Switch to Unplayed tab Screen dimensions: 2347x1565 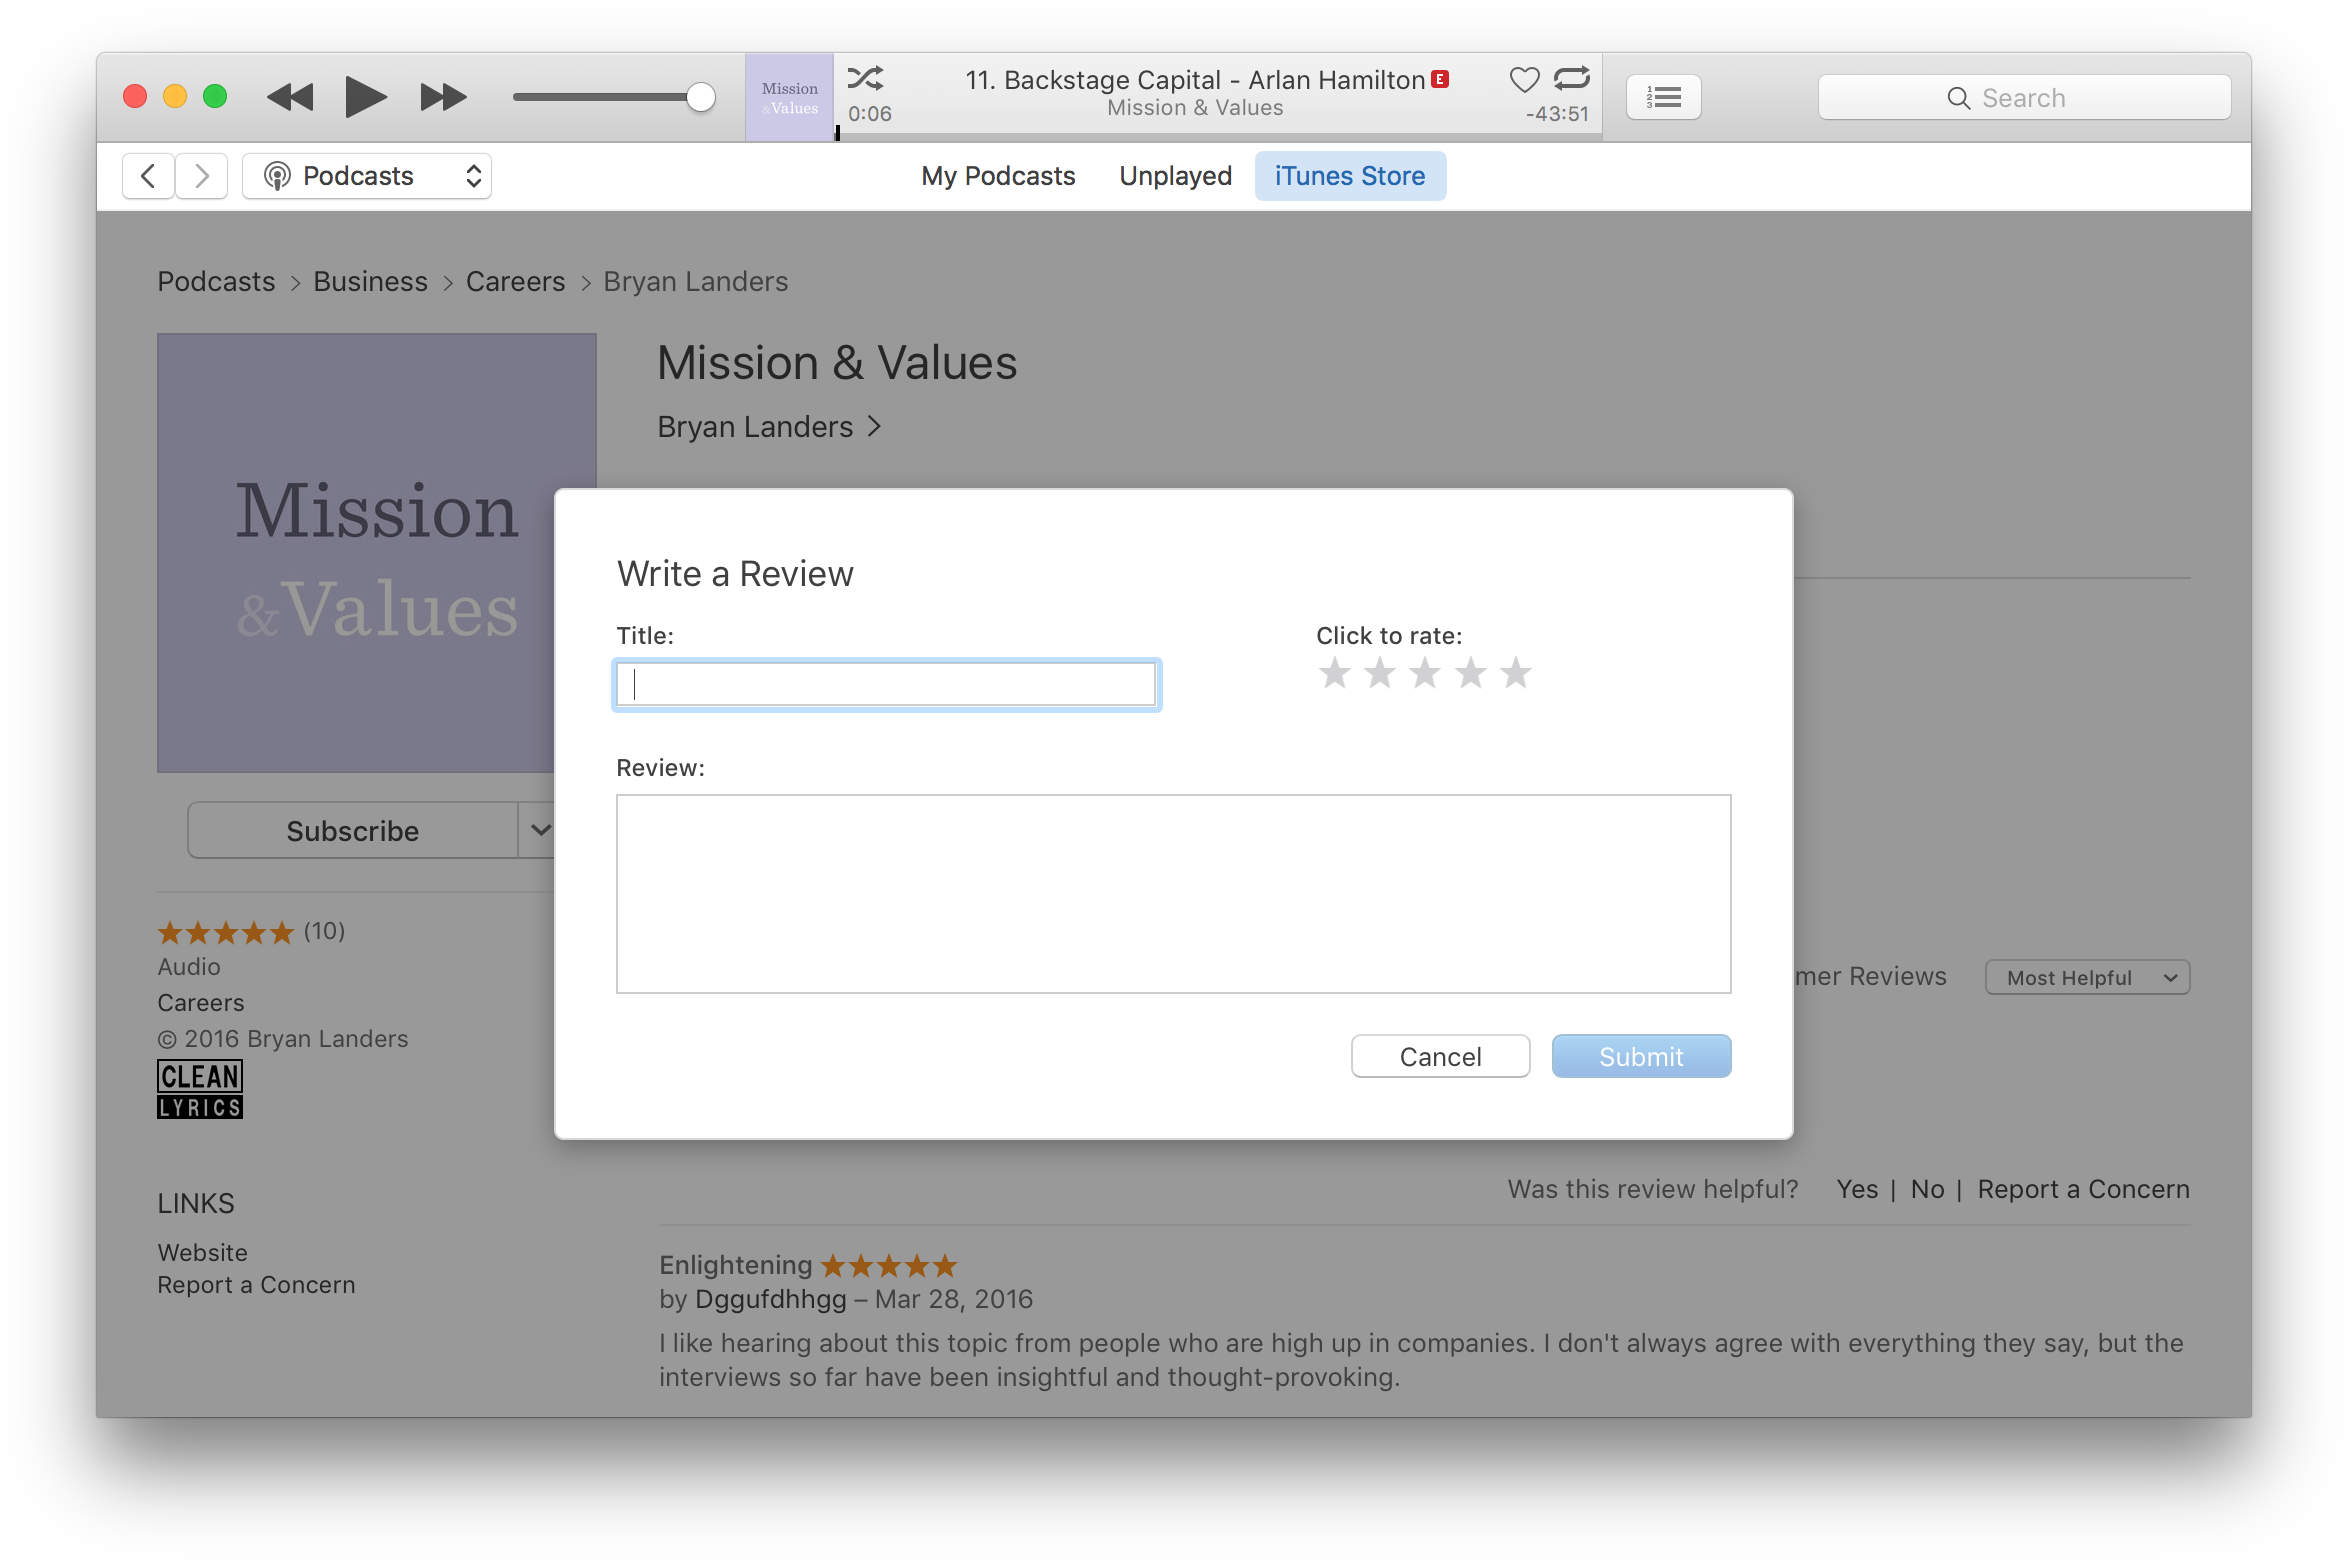point(1175,176)
